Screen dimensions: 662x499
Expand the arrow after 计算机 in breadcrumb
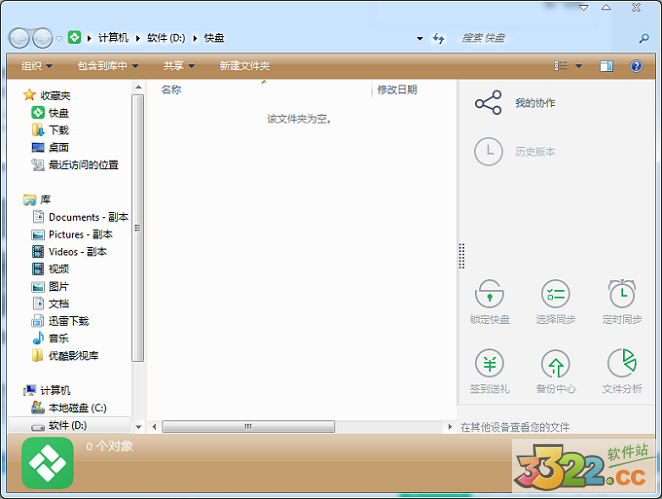138,38
